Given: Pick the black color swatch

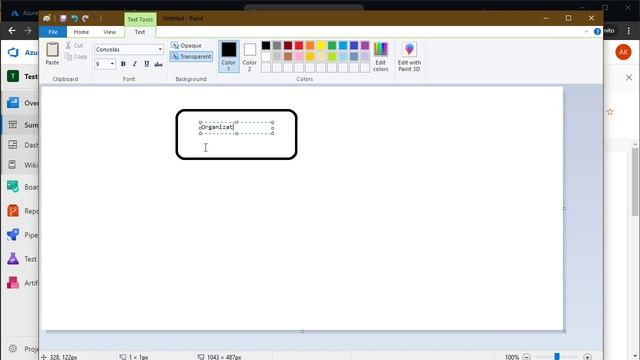Looking at the screenshot, I should 266,45.
